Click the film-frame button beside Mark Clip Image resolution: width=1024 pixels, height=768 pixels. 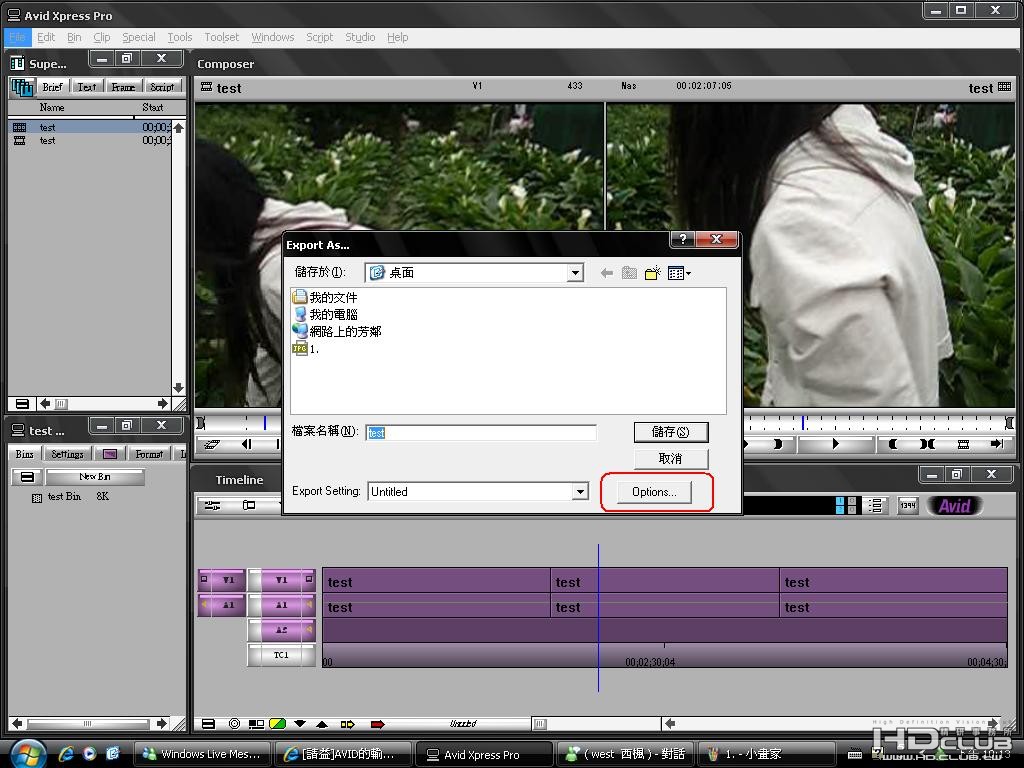963,444
